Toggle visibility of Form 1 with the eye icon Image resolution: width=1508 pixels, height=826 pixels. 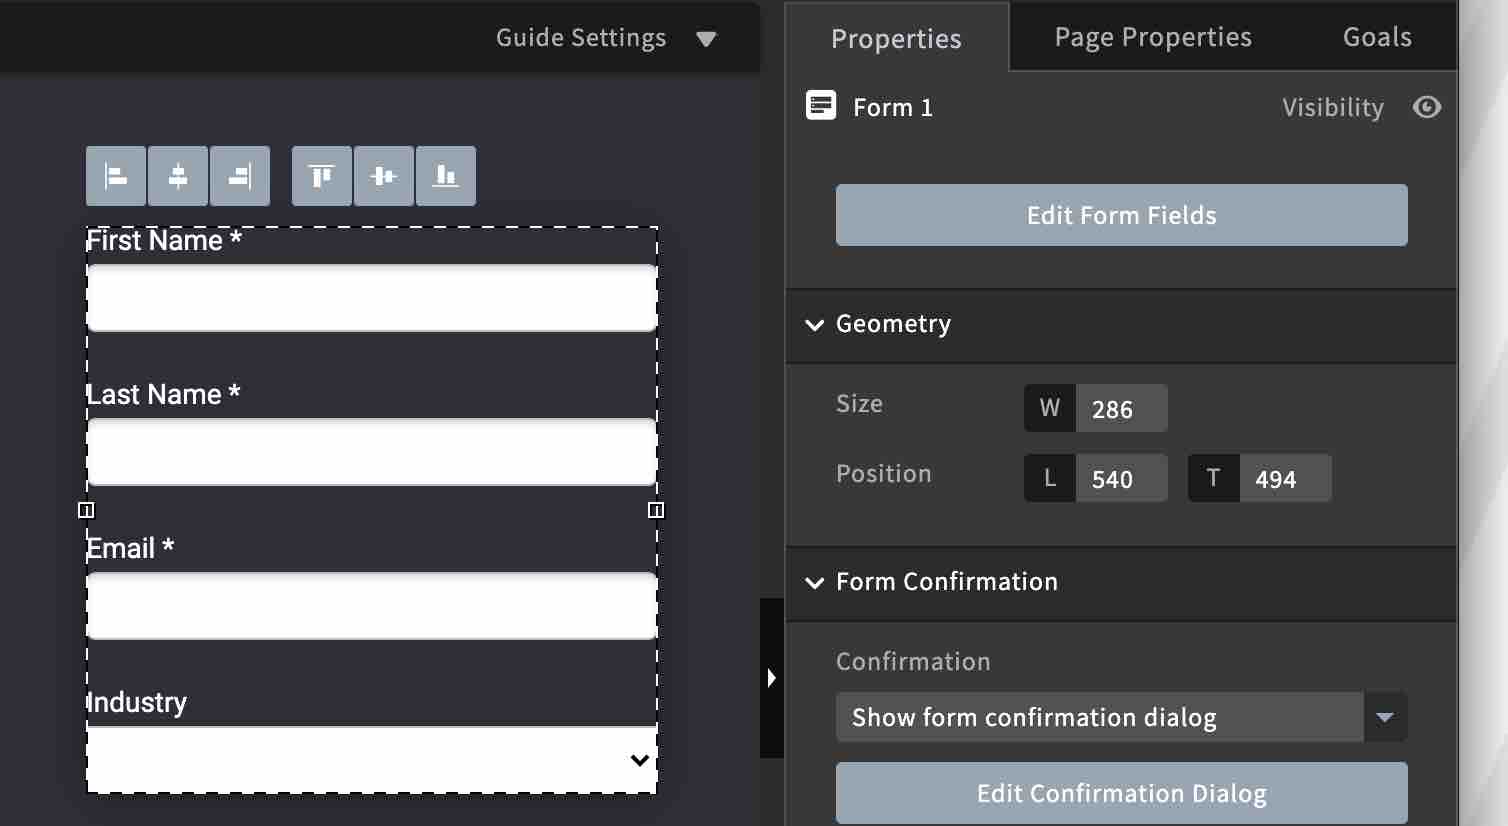(1427, 107)
